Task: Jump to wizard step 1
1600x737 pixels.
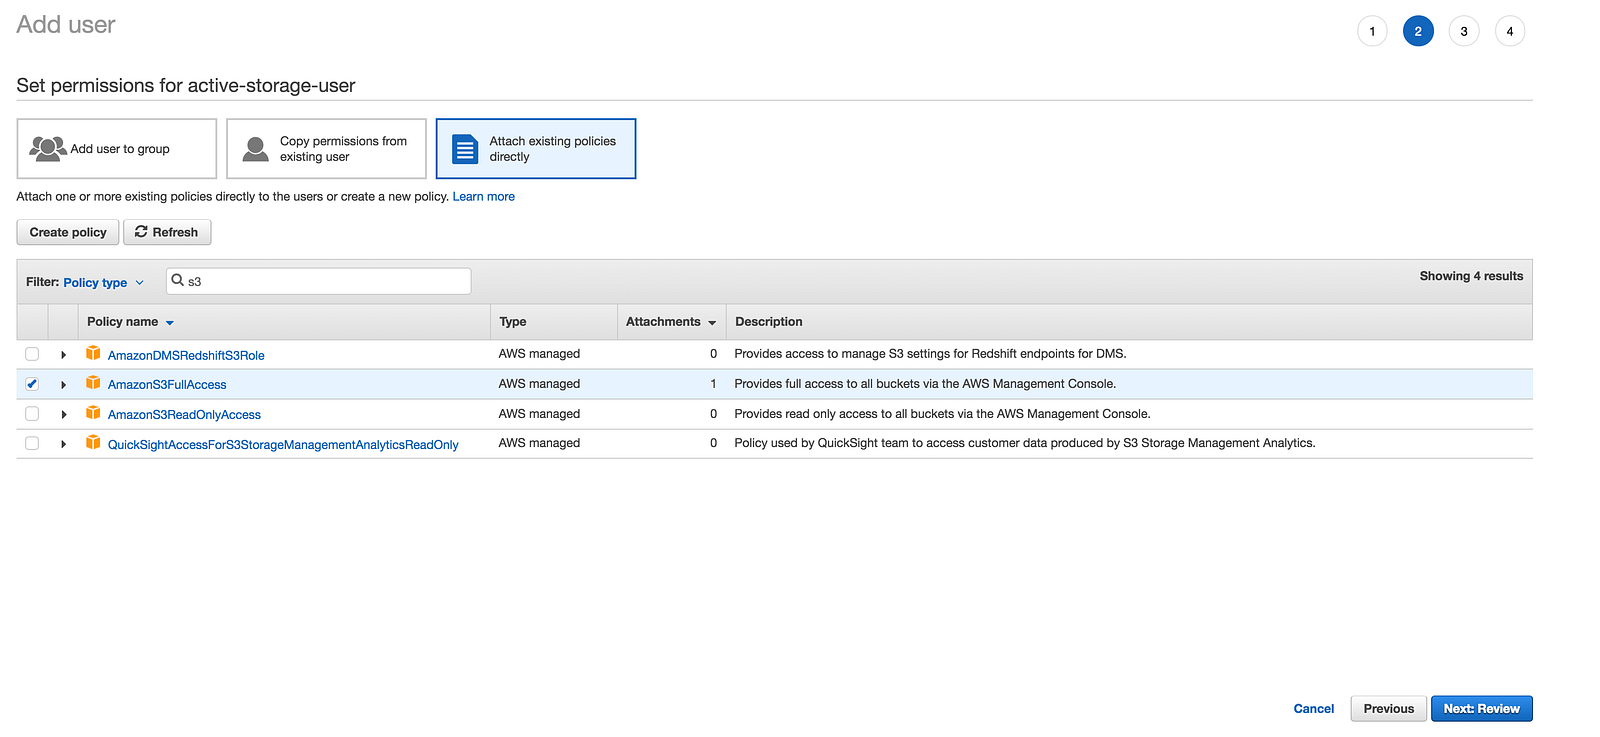Action: click(x=1372, y=31)
